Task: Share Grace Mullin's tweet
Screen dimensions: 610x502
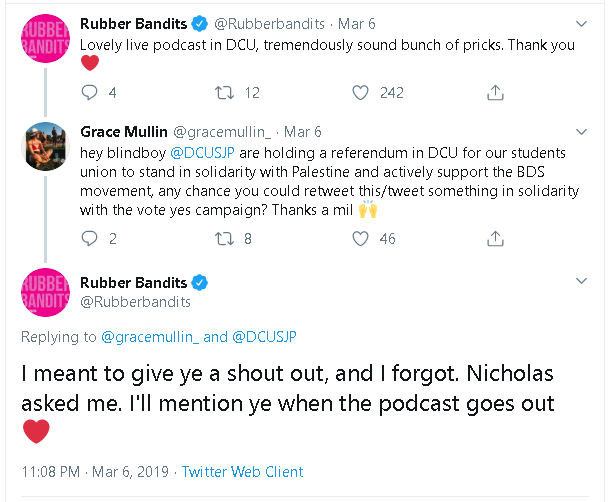Action: point(494,239)
